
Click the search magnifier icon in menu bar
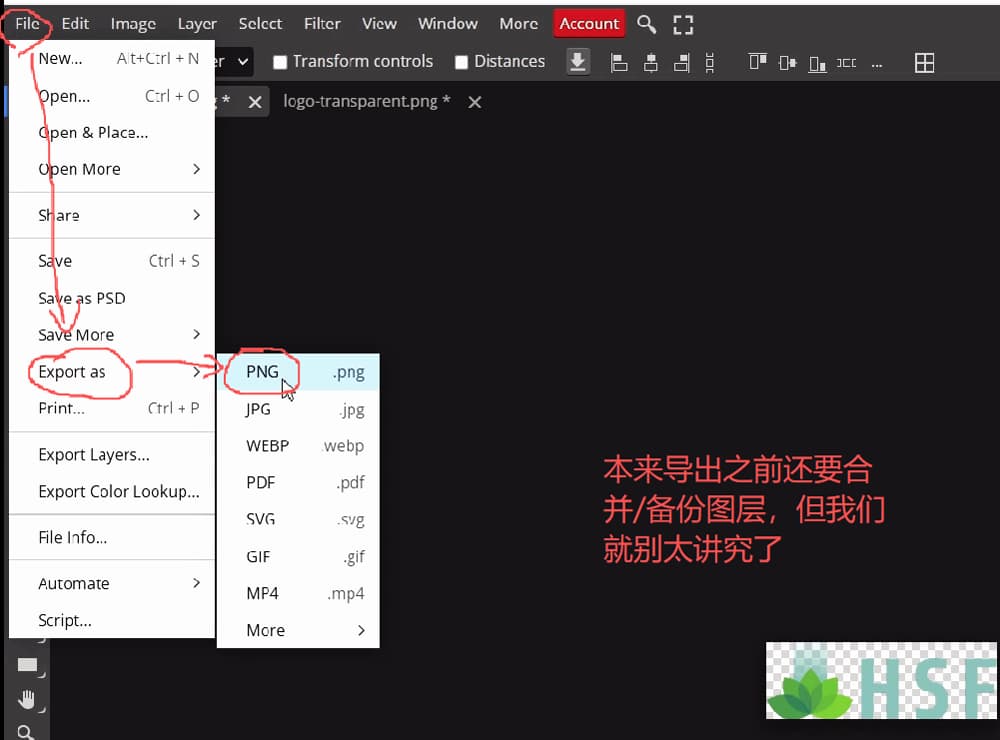pyautogui.click(x=646, y=24)
